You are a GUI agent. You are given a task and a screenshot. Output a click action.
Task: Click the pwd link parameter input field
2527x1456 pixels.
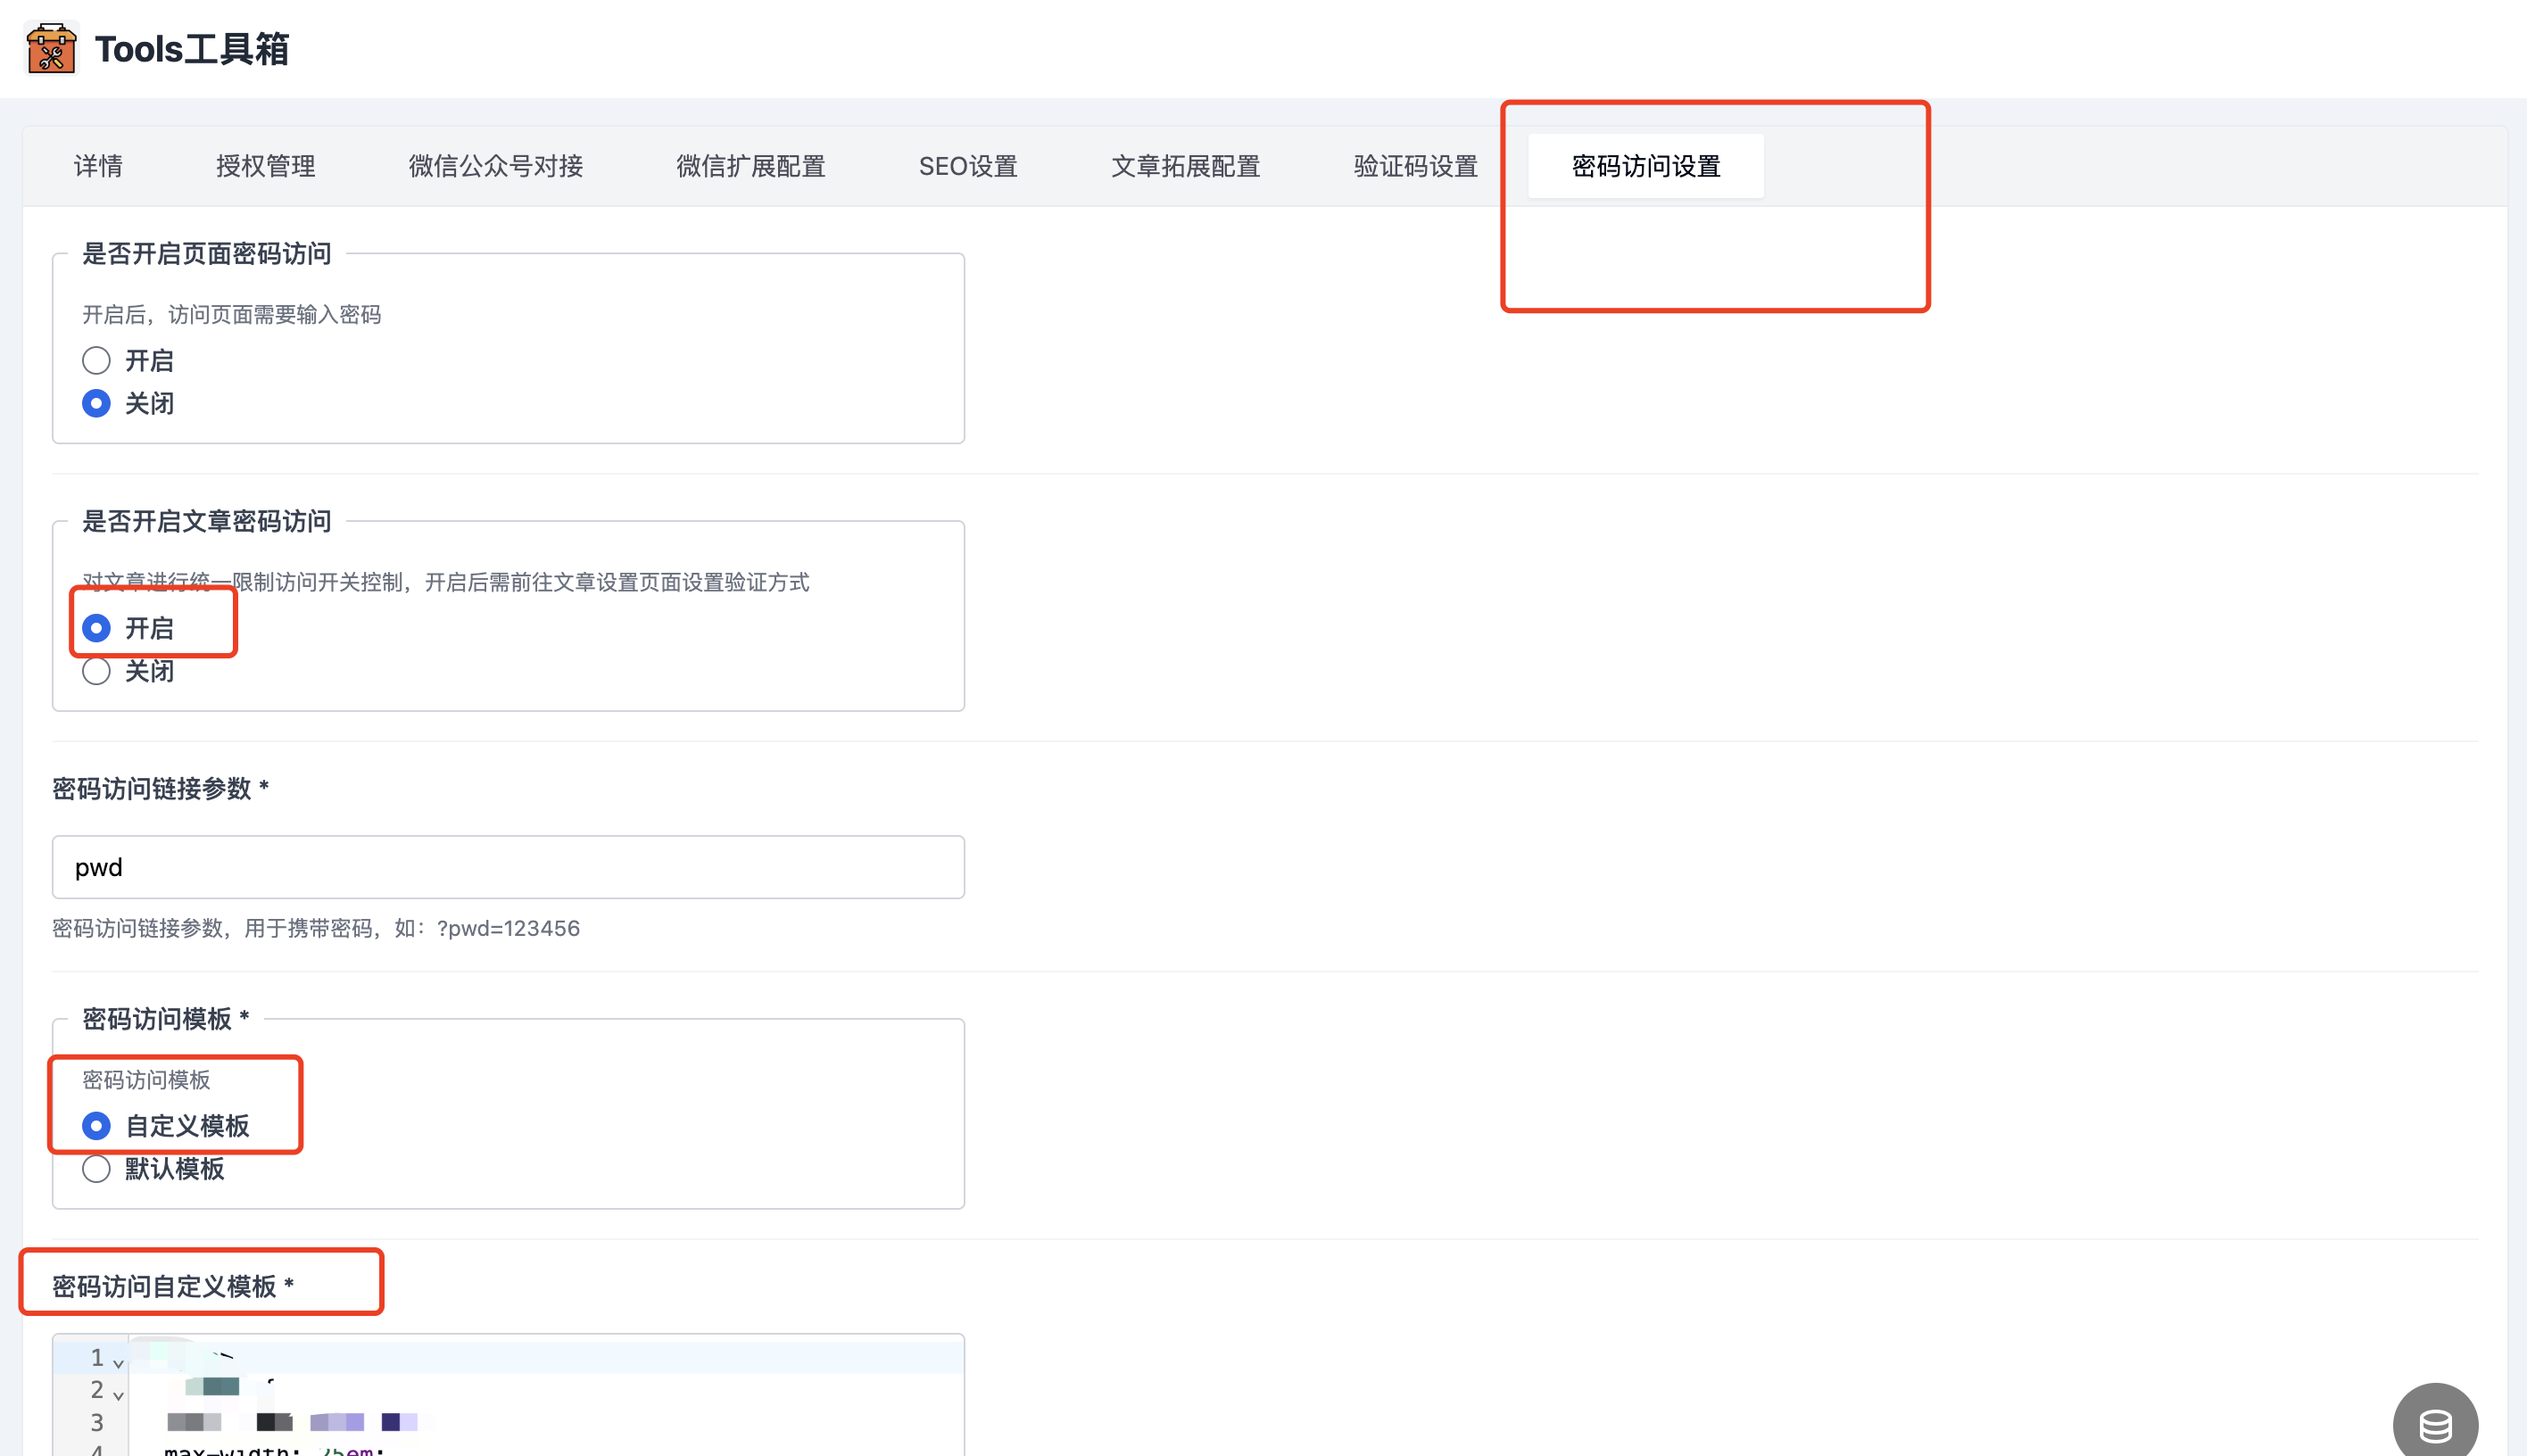pos(508,867)
